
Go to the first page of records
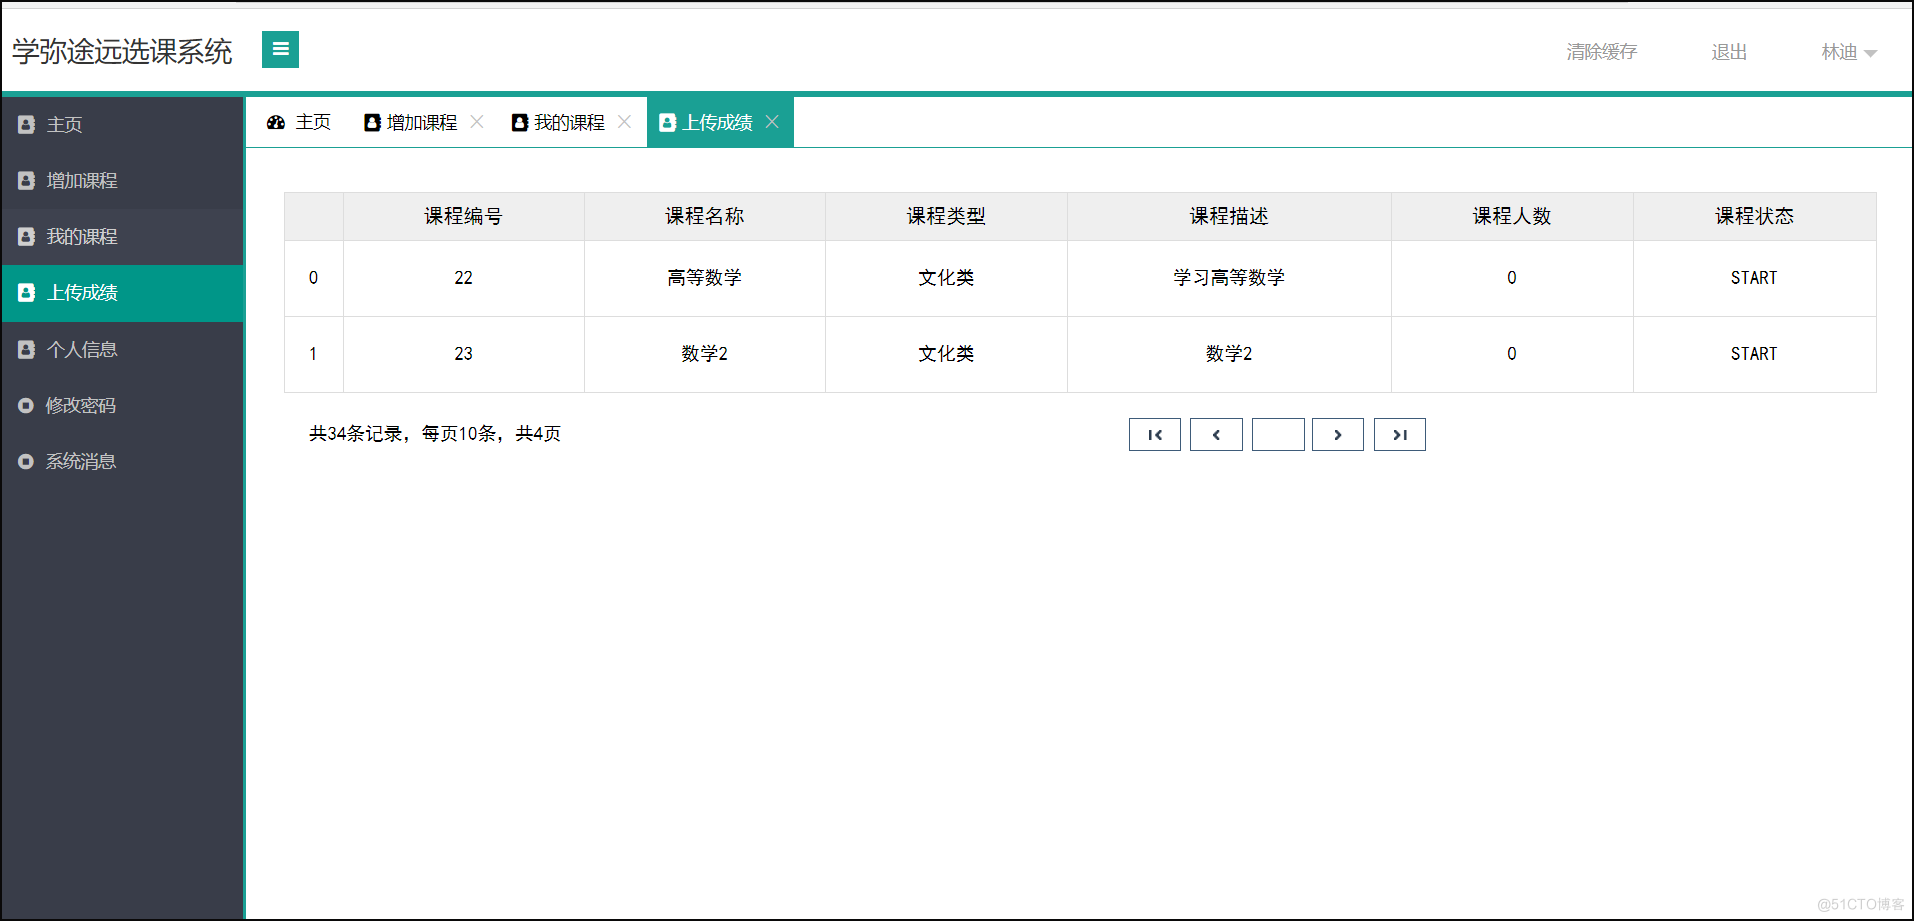(1155, 435)
